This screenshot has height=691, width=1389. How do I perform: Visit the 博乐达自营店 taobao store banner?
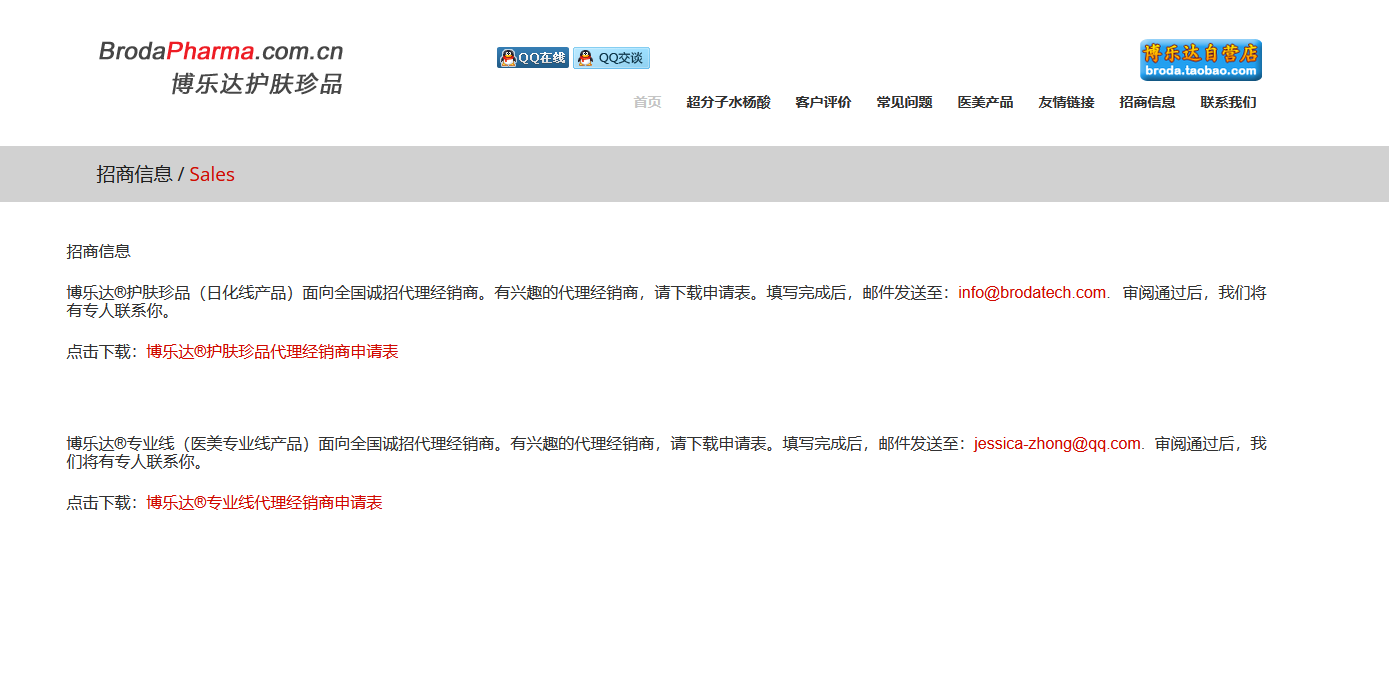pos(1200,60)
